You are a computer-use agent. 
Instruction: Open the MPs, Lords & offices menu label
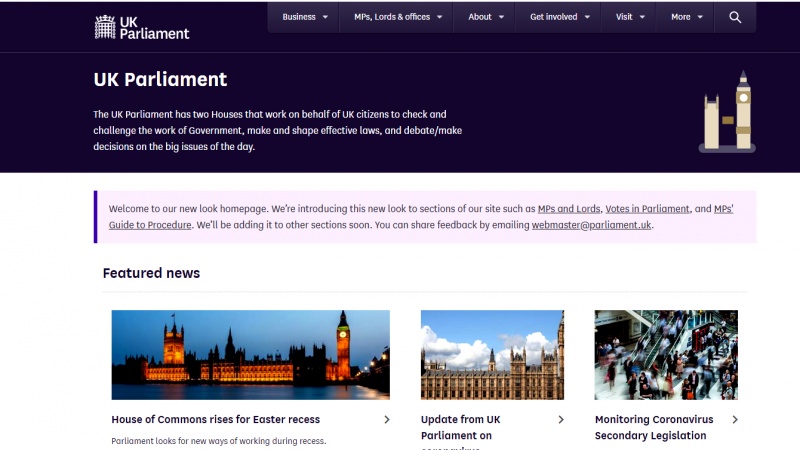(392, 17)
